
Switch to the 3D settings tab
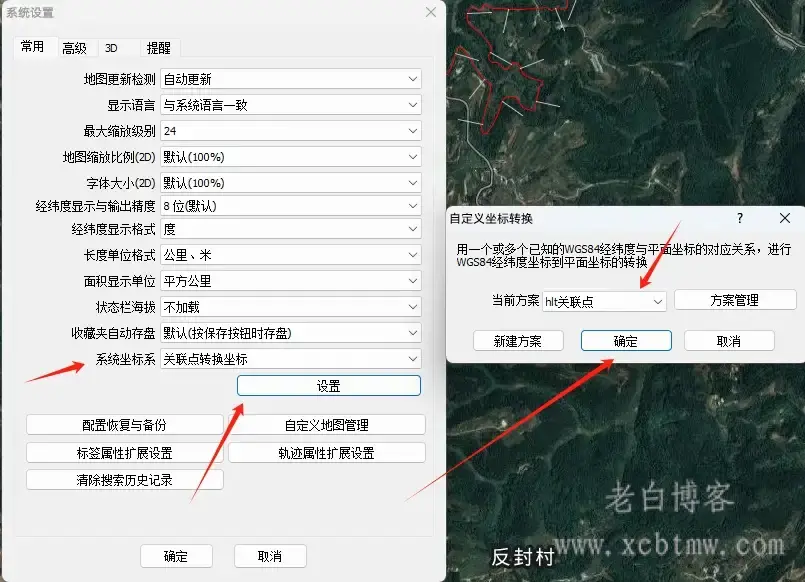pos(113,47)
